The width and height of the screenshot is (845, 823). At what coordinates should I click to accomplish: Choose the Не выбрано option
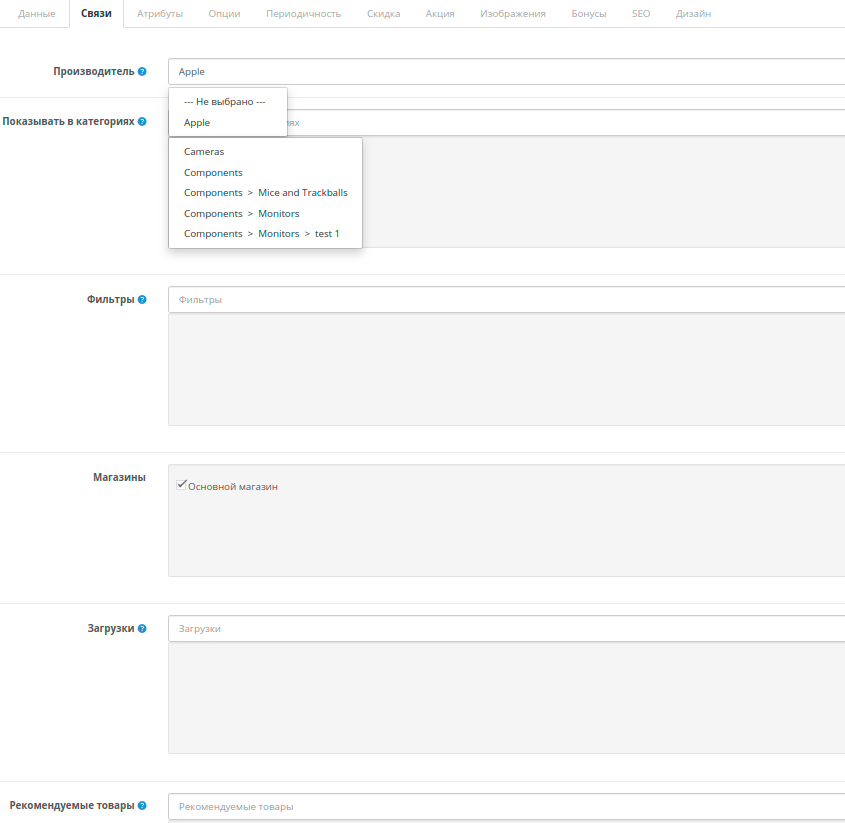coord(225,101)
